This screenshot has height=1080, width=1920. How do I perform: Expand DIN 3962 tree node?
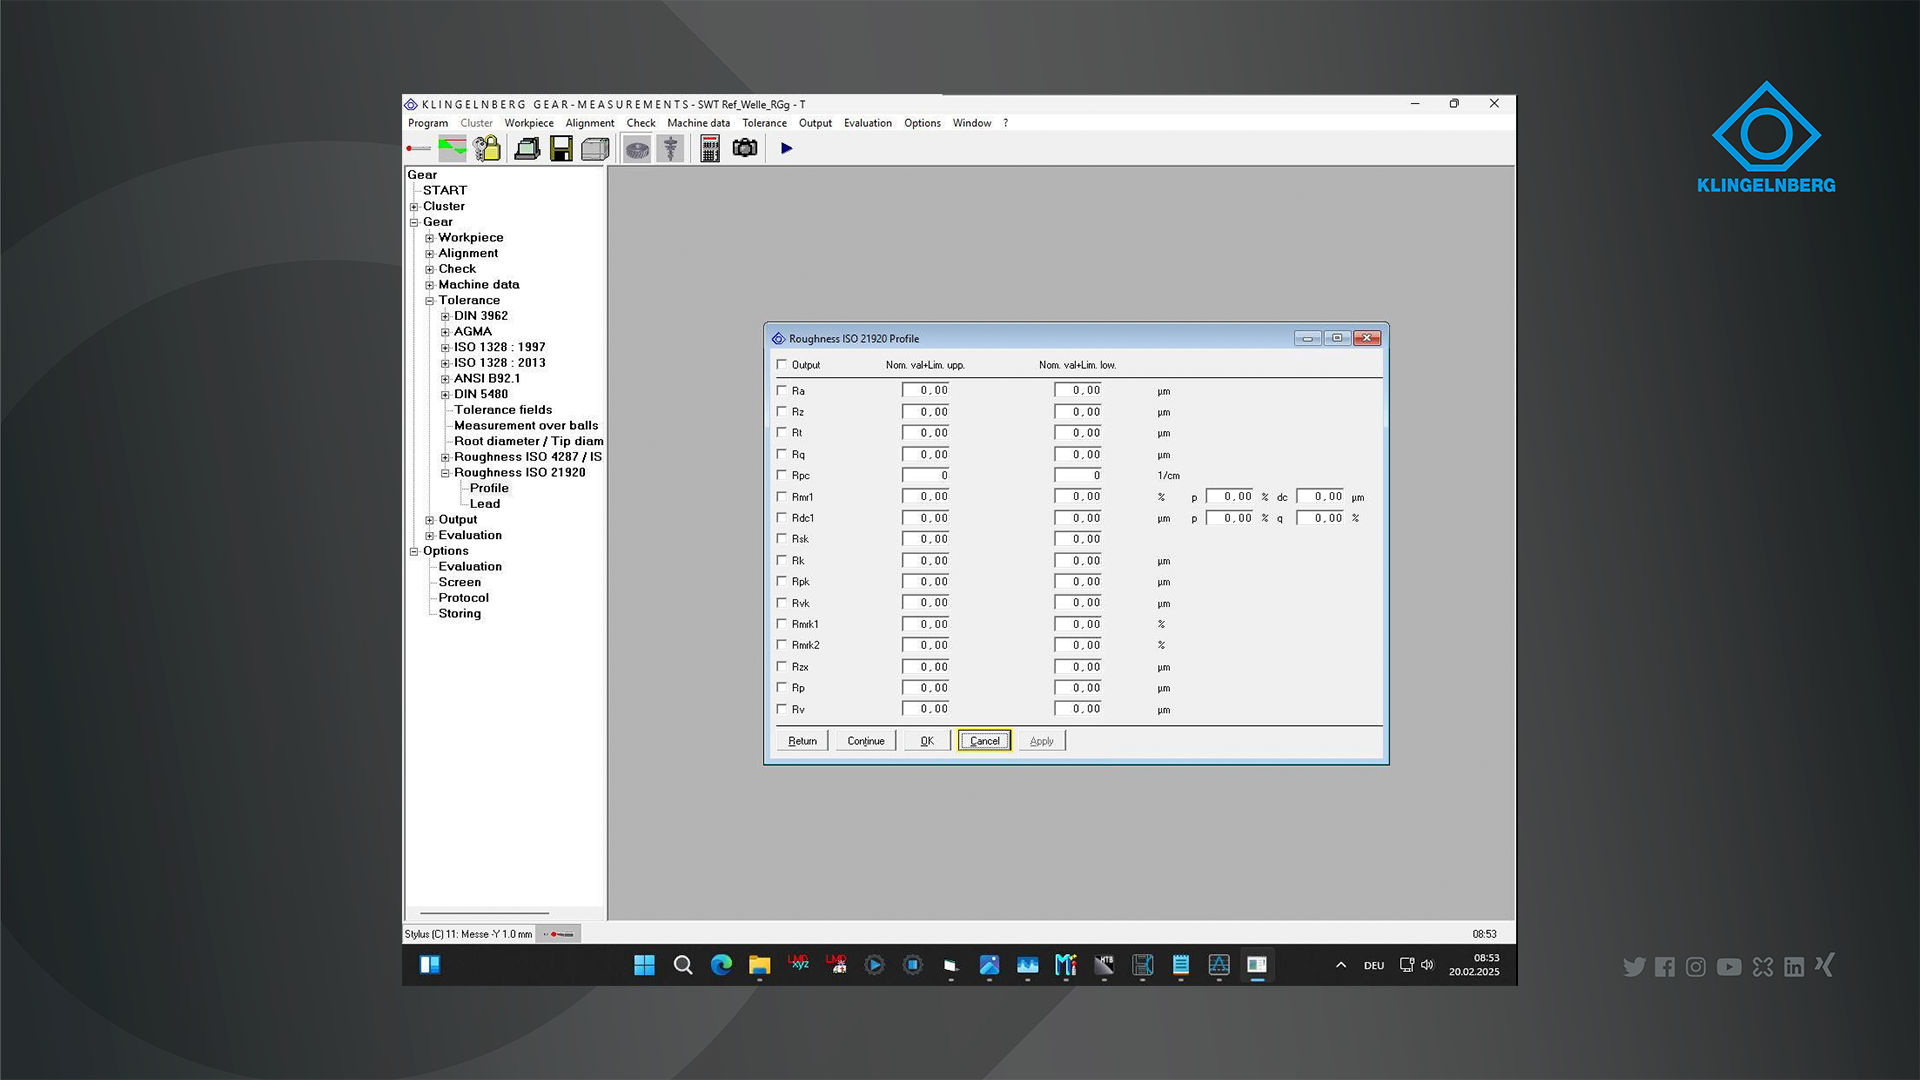[445, 317]
